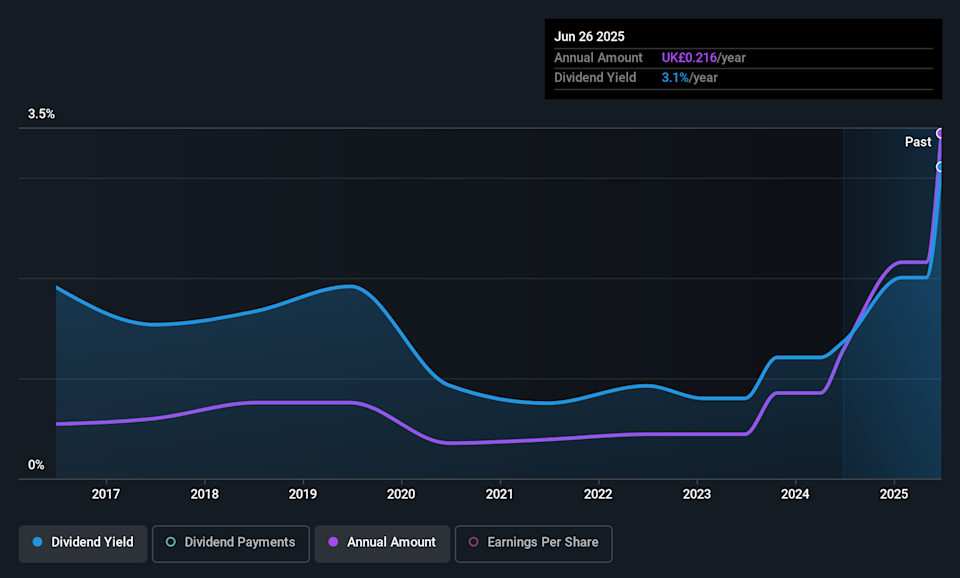Click the 3.1% dividend yield value
Image resolution: width=960 pixels, height=578 pixels.
(x=674, y=77)
